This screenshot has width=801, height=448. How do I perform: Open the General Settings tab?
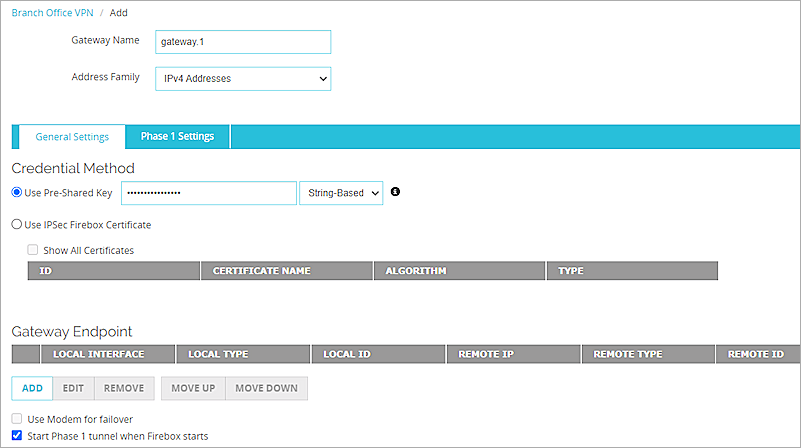tap(72, 137)
